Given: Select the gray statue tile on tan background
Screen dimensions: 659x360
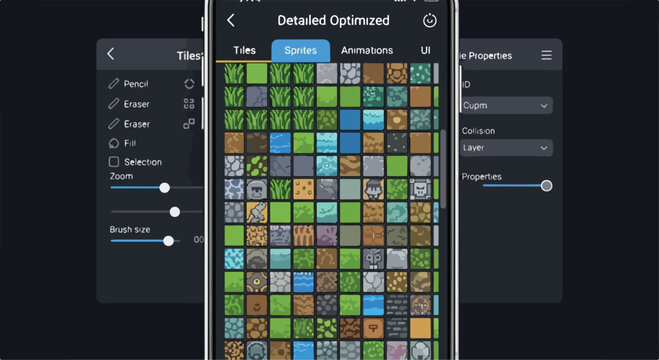Looking at the screenshot, I should click(x=257, y=212).
